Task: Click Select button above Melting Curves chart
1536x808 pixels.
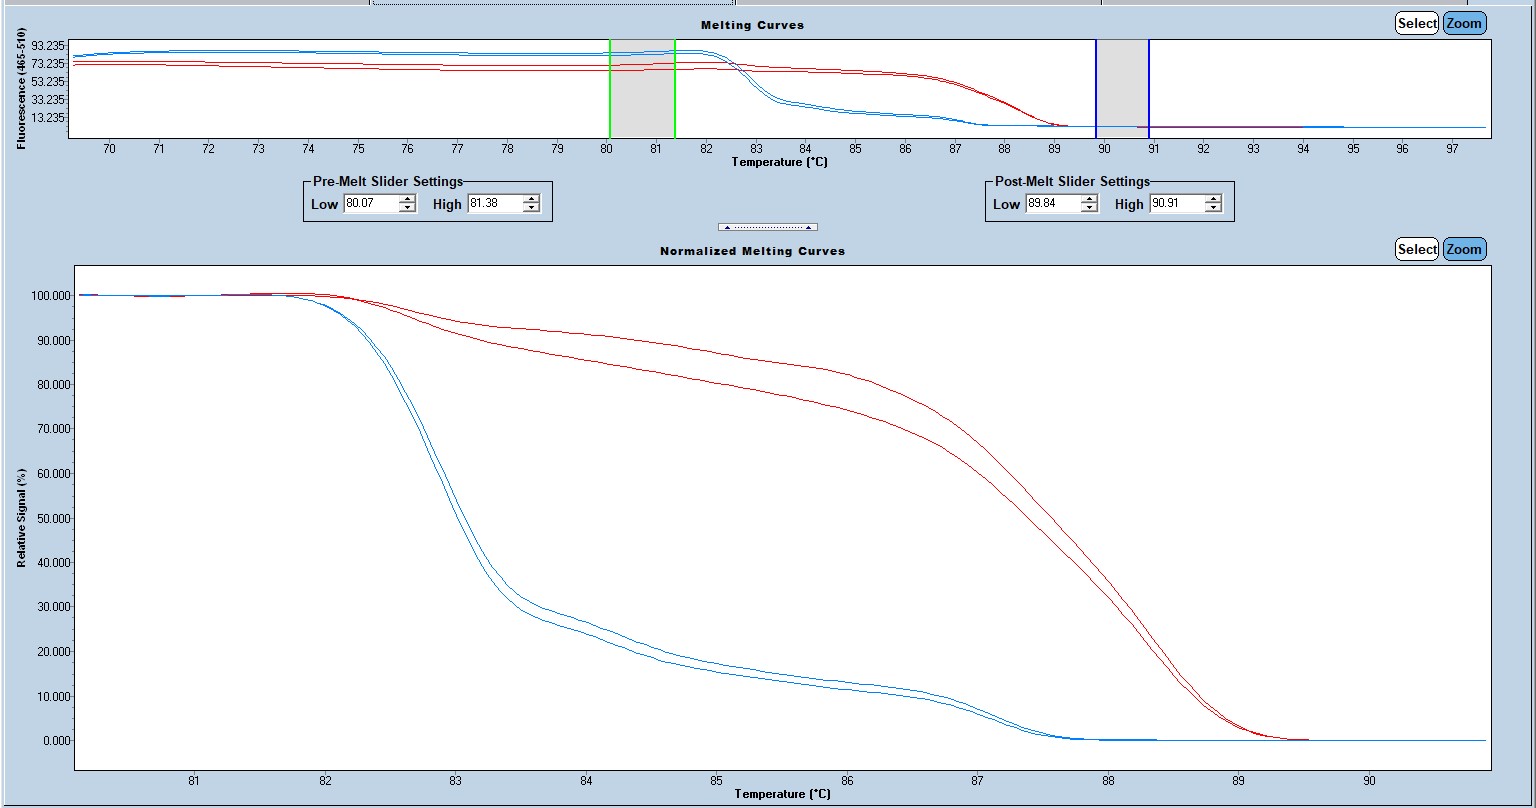Action: (x=1417, y=23)
